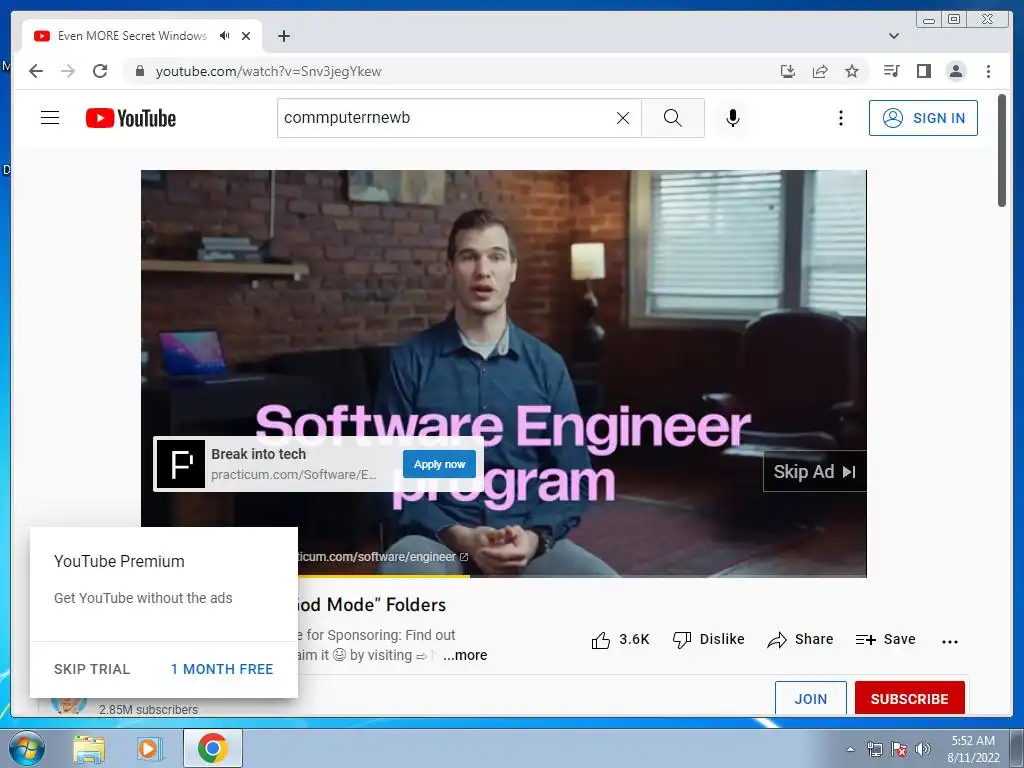Open Chrome share page icon
1024x768 pixels.
[x=820, y=71]
